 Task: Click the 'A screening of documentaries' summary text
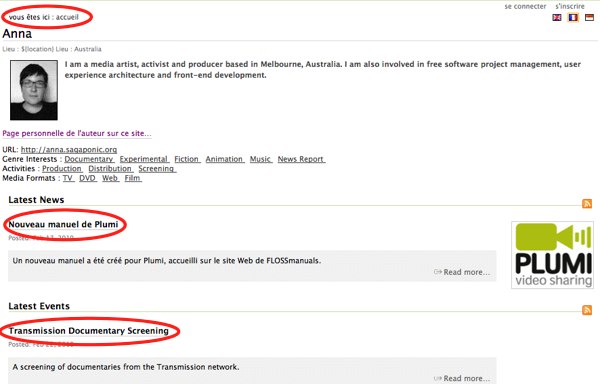(126, 367)
